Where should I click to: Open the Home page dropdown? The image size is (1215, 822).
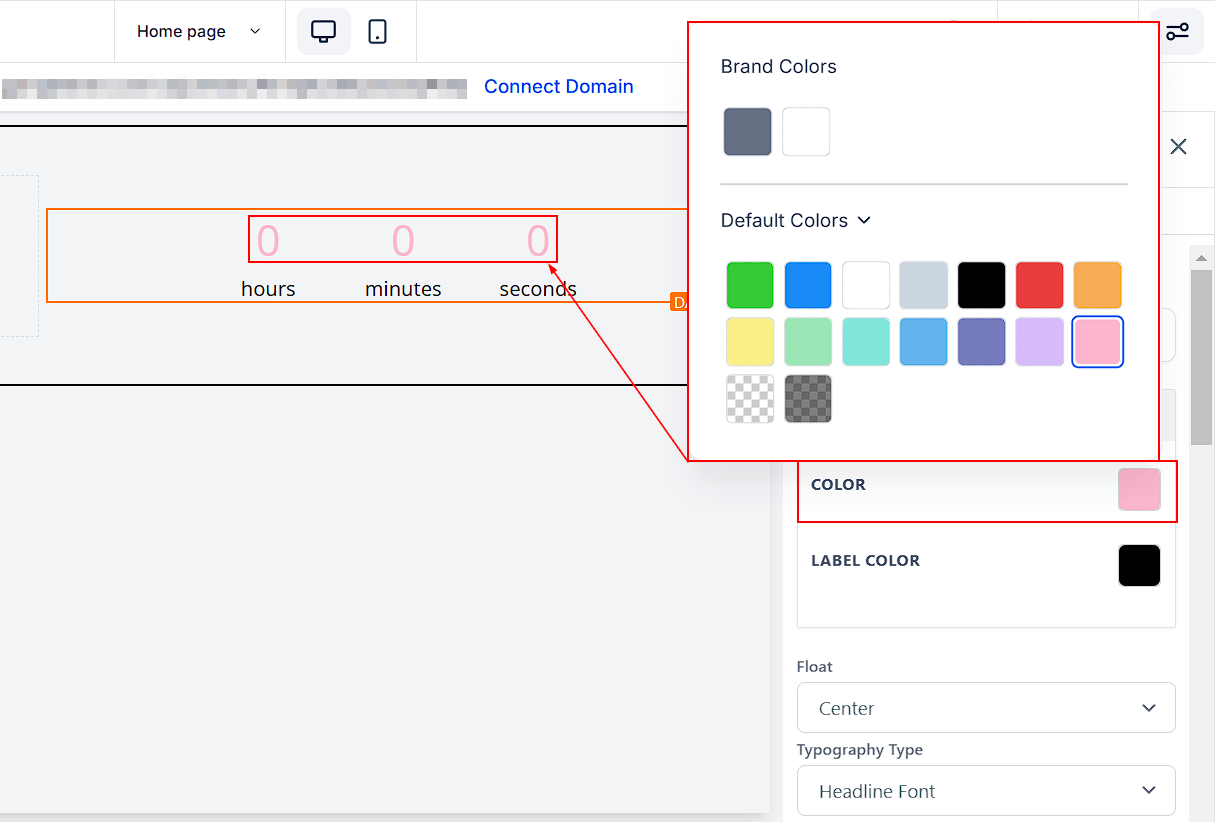click(x=199, y=31)
